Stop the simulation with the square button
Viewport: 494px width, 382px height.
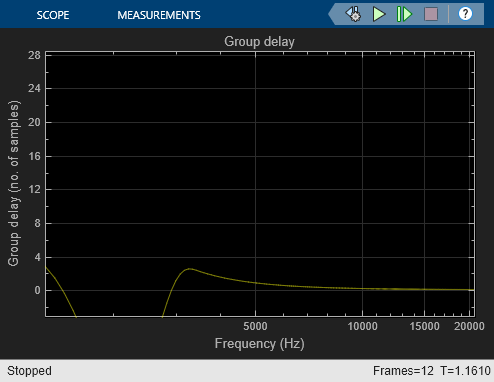(431, 14)
